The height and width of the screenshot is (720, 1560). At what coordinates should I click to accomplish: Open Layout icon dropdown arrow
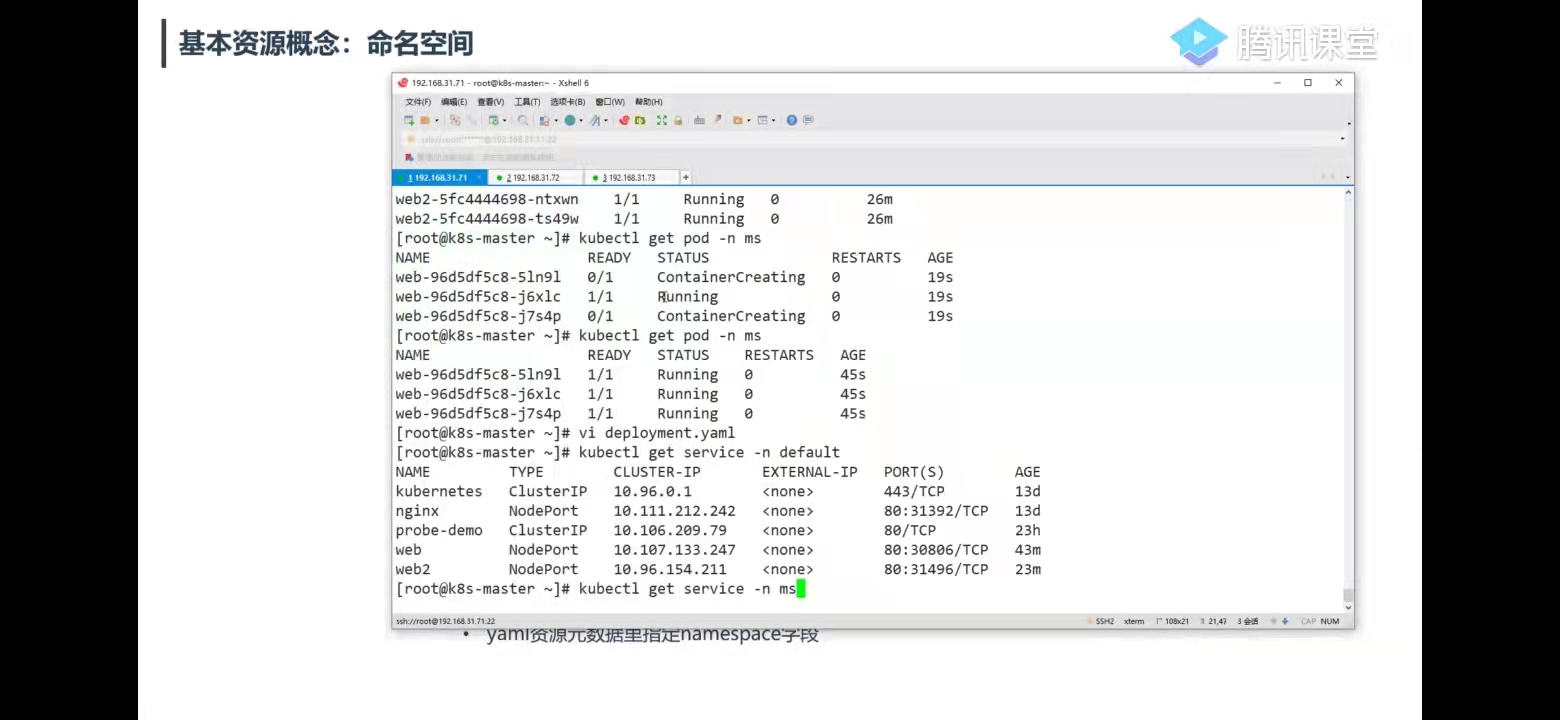point(774,120)
